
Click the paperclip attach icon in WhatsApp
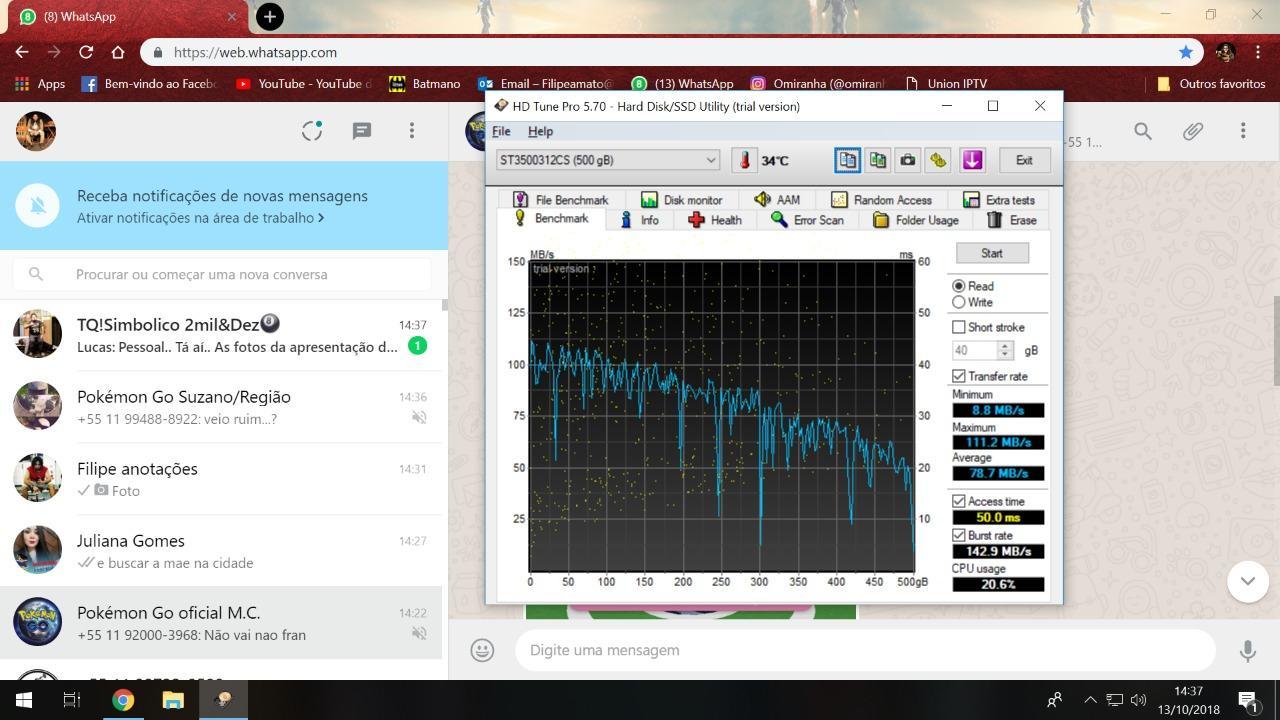[x=1193, y=130]
